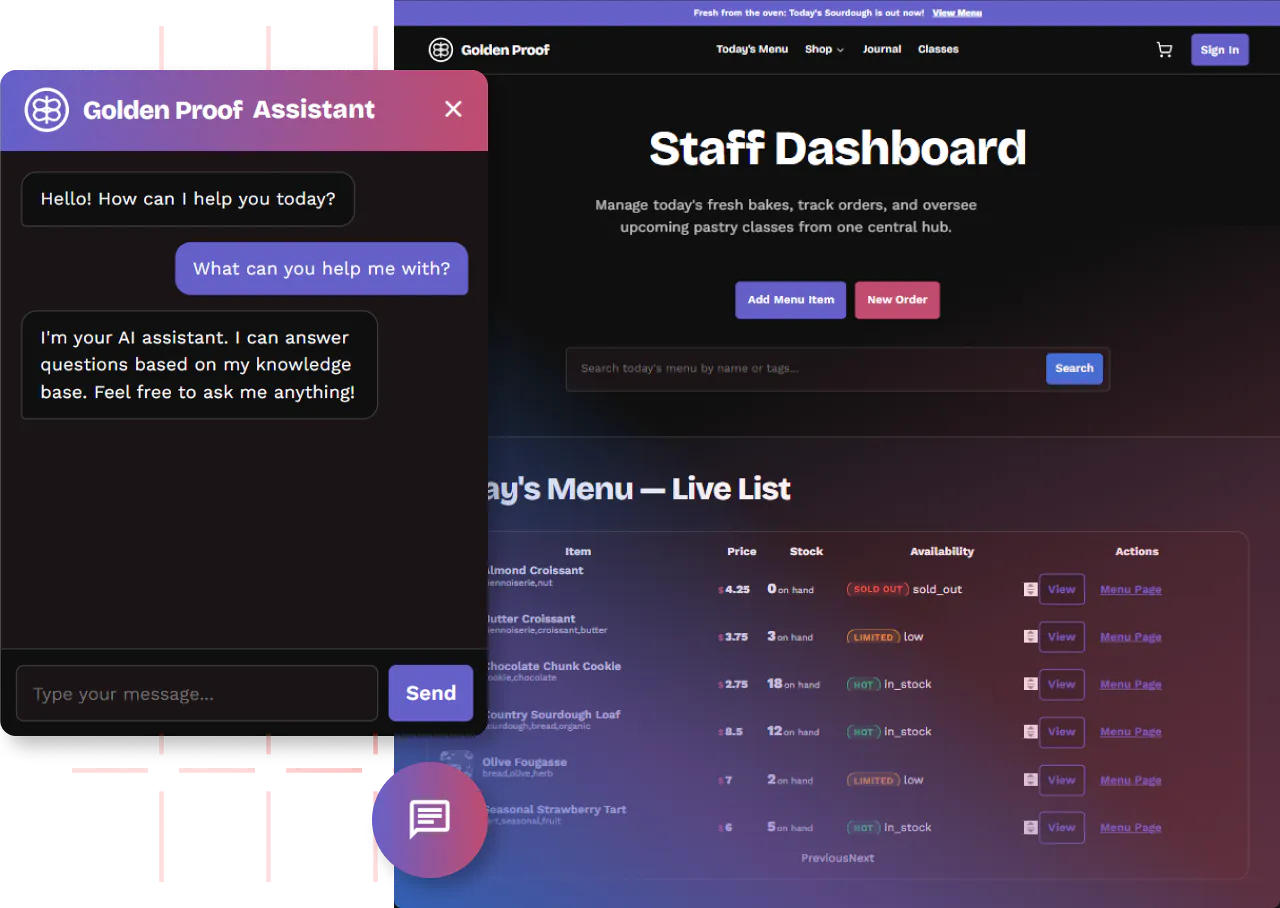Click the stepper in the Butter Croissant row

click(x=1030, y=637)
